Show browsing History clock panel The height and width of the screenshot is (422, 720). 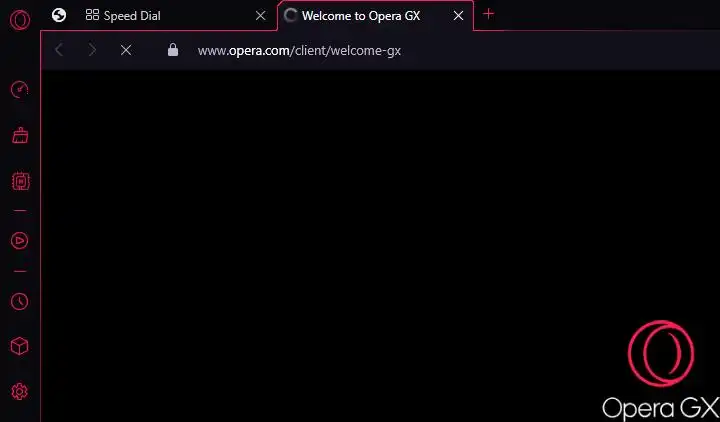pyautogui.click(x=19, y=301)
